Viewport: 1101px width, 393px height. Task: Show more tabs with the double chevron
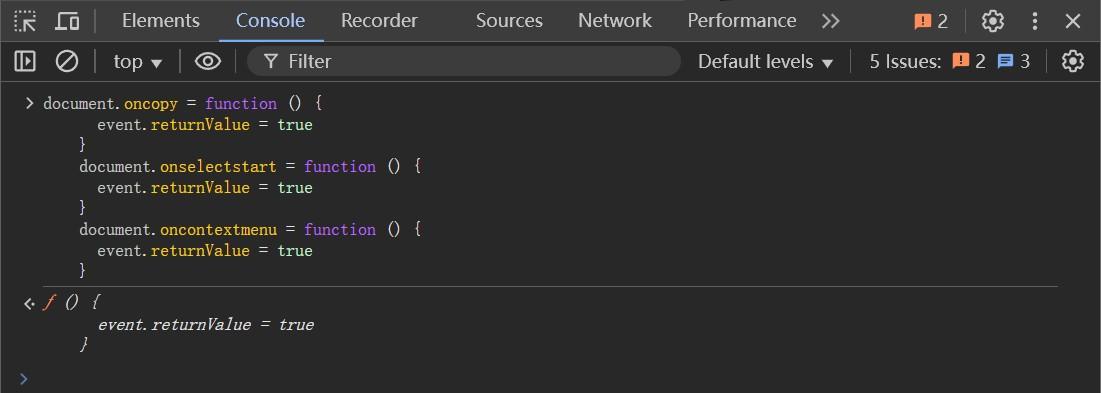pyautogui.click(x=831, y=21)
